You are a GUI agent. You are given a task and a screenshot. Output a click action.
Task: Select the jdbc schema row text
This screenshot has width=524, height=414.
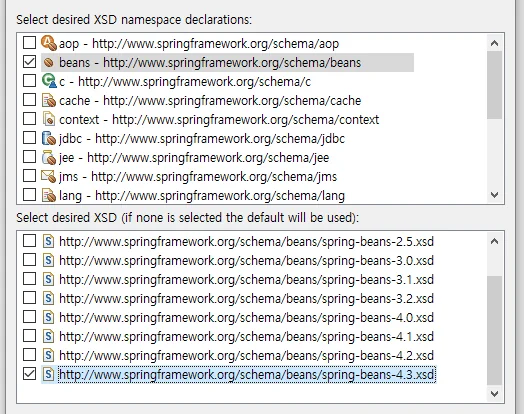point(202,139)
